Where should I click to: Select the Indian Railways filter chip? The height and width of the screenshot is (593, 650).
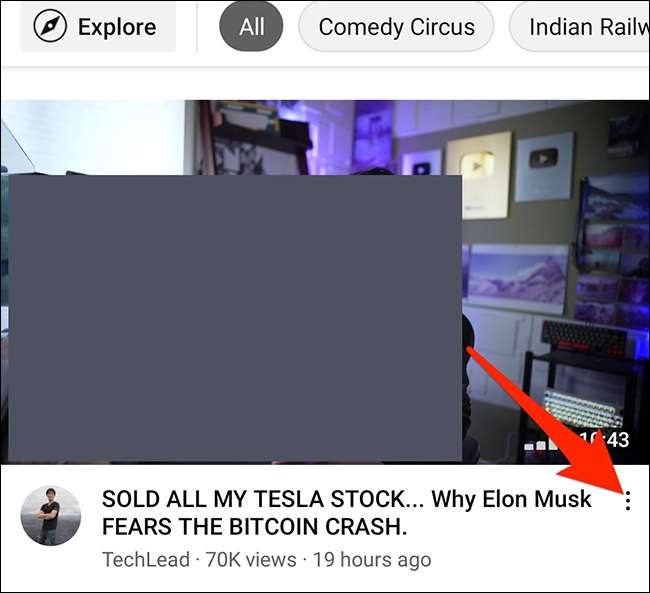tap(580, 27)
